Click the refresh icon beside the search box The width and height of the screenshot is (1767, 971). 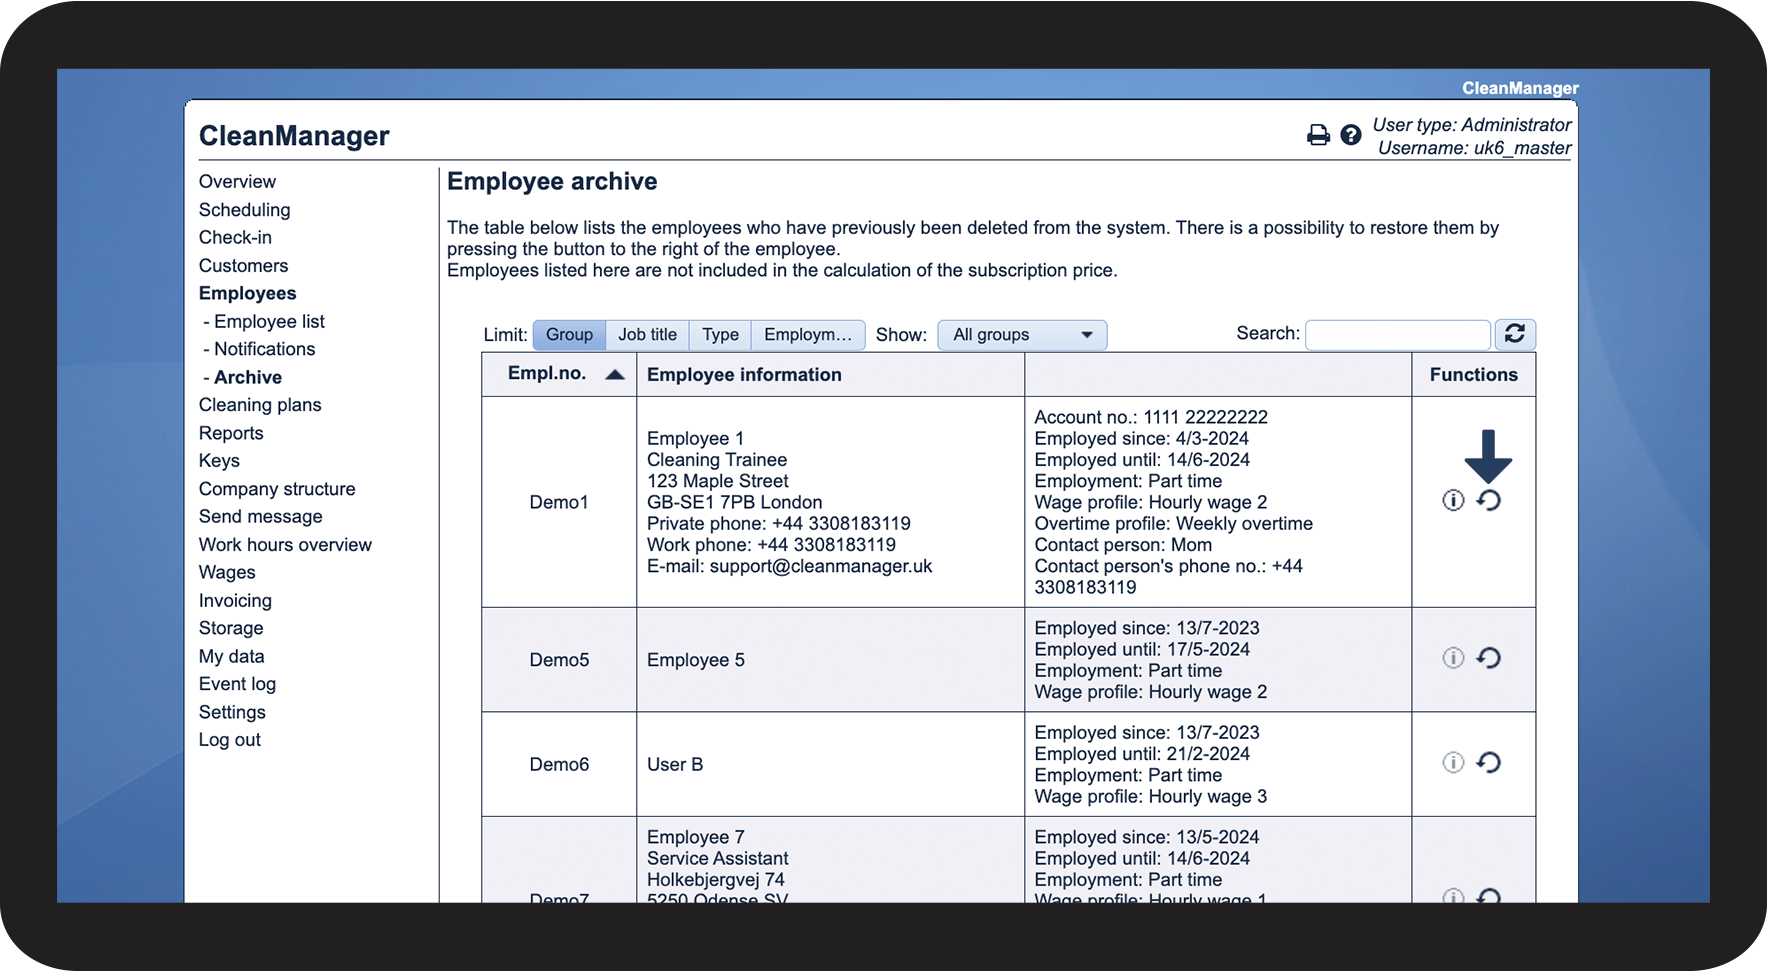(x=1514, y=334)
